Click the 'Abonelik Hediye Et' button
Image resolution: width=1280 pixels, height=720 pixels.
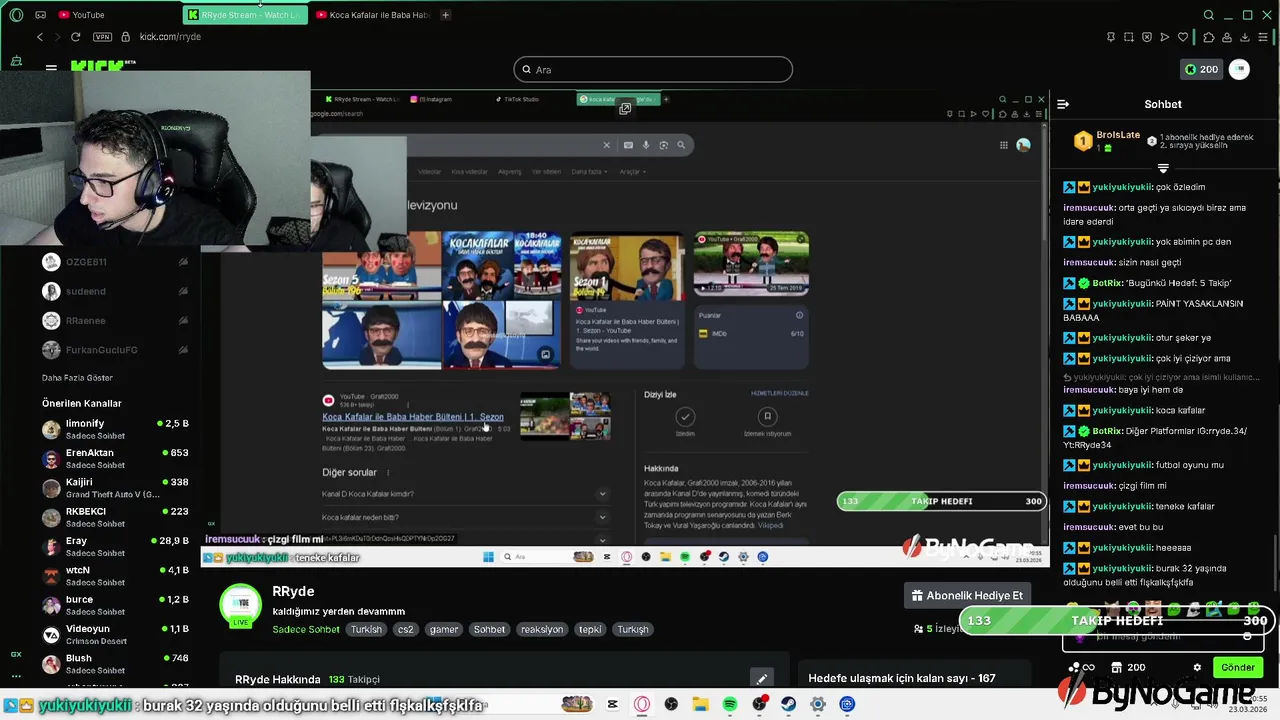pyautogui.click(x=966, y=596)
